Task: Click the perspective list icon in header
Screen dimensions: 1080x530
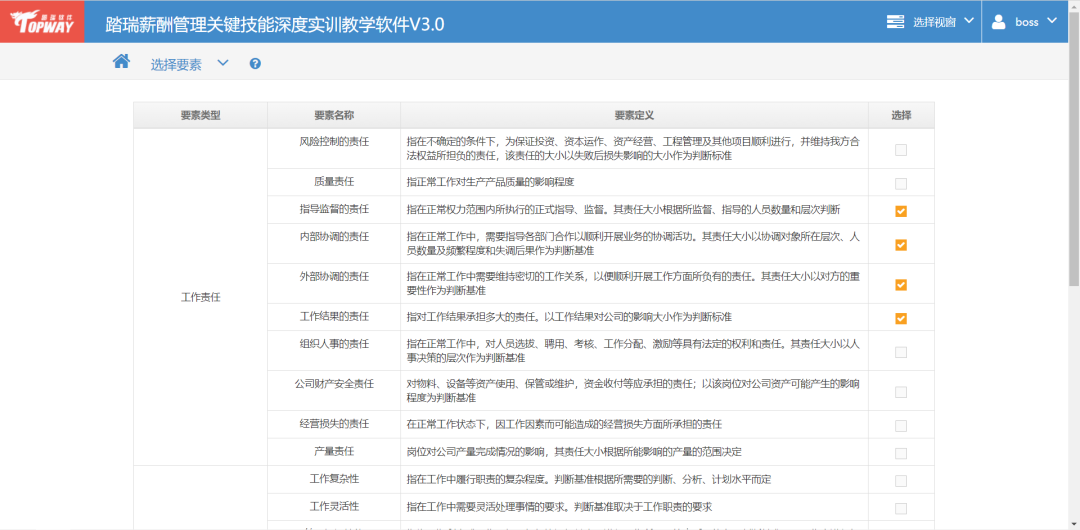Action: [895, 22]
